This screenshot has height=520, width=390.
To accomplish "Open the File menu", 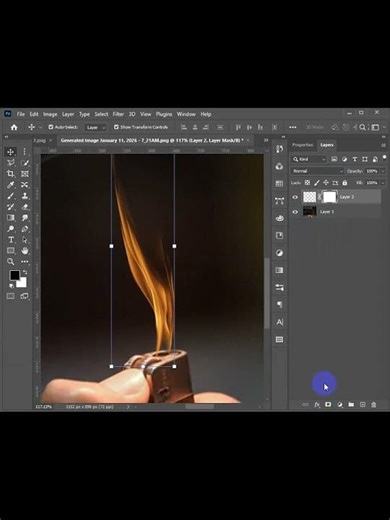I will tap(21, 114).
